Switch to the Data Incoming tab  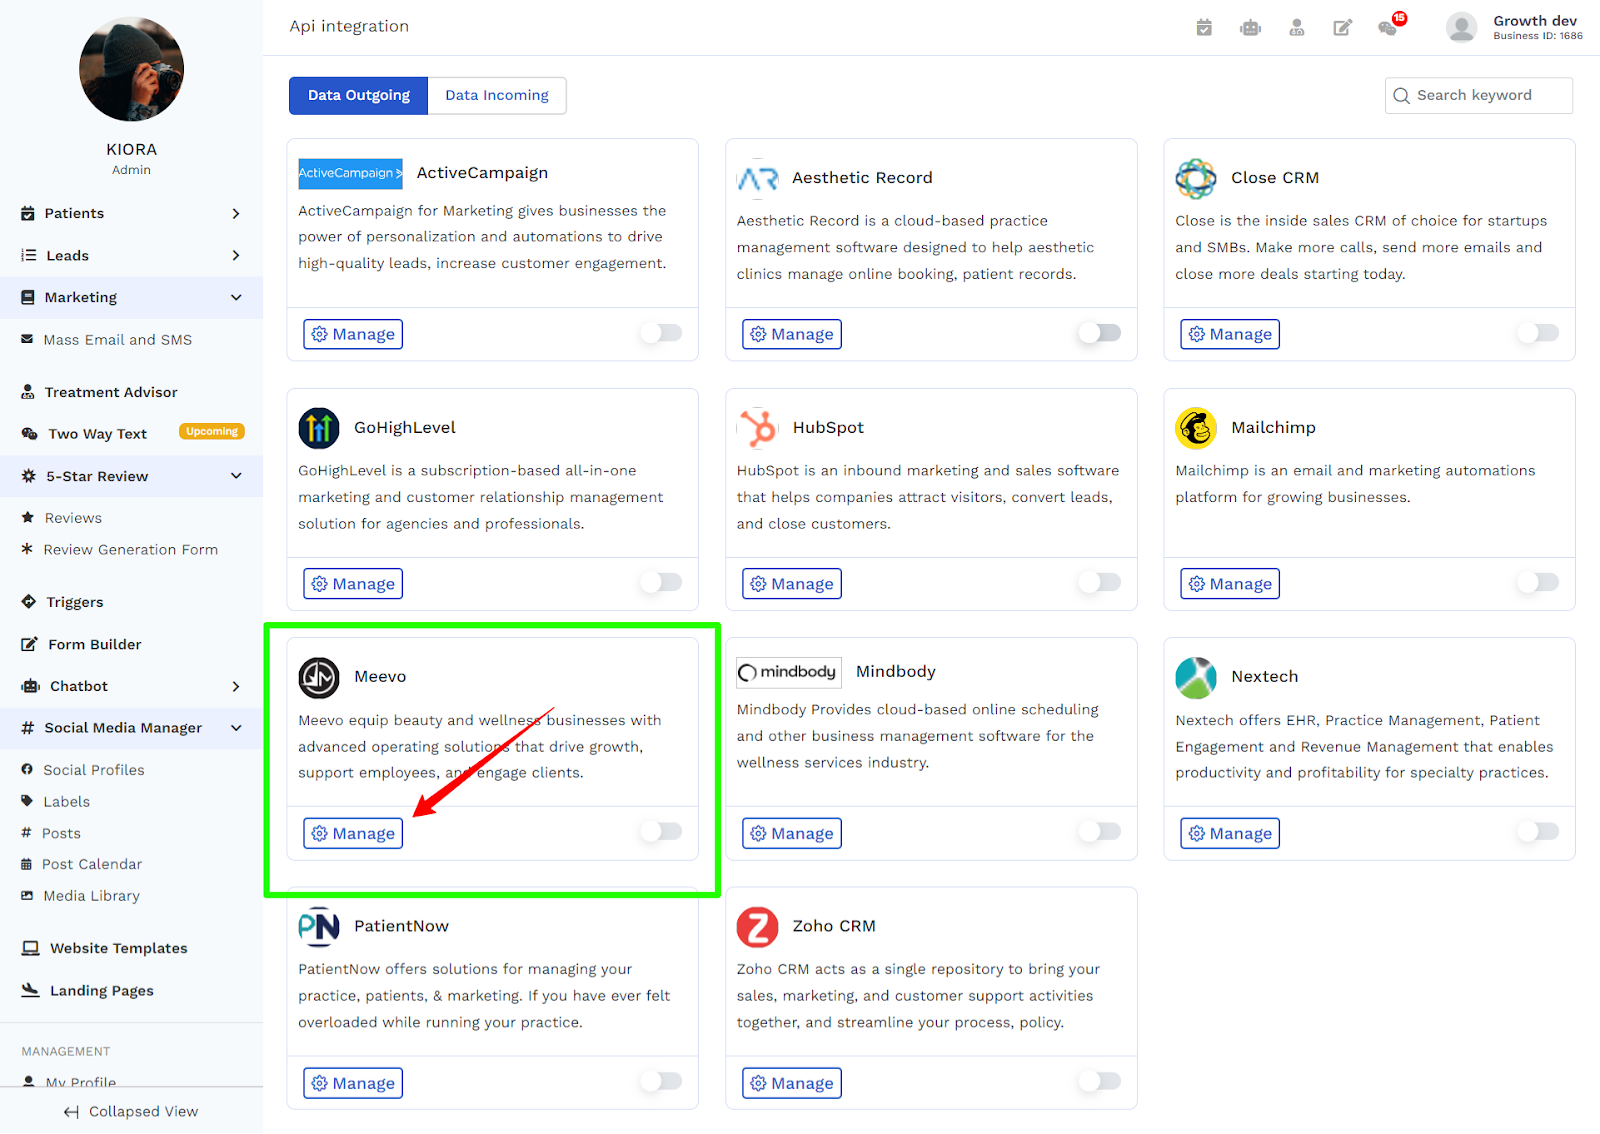(x=497, y=95)
